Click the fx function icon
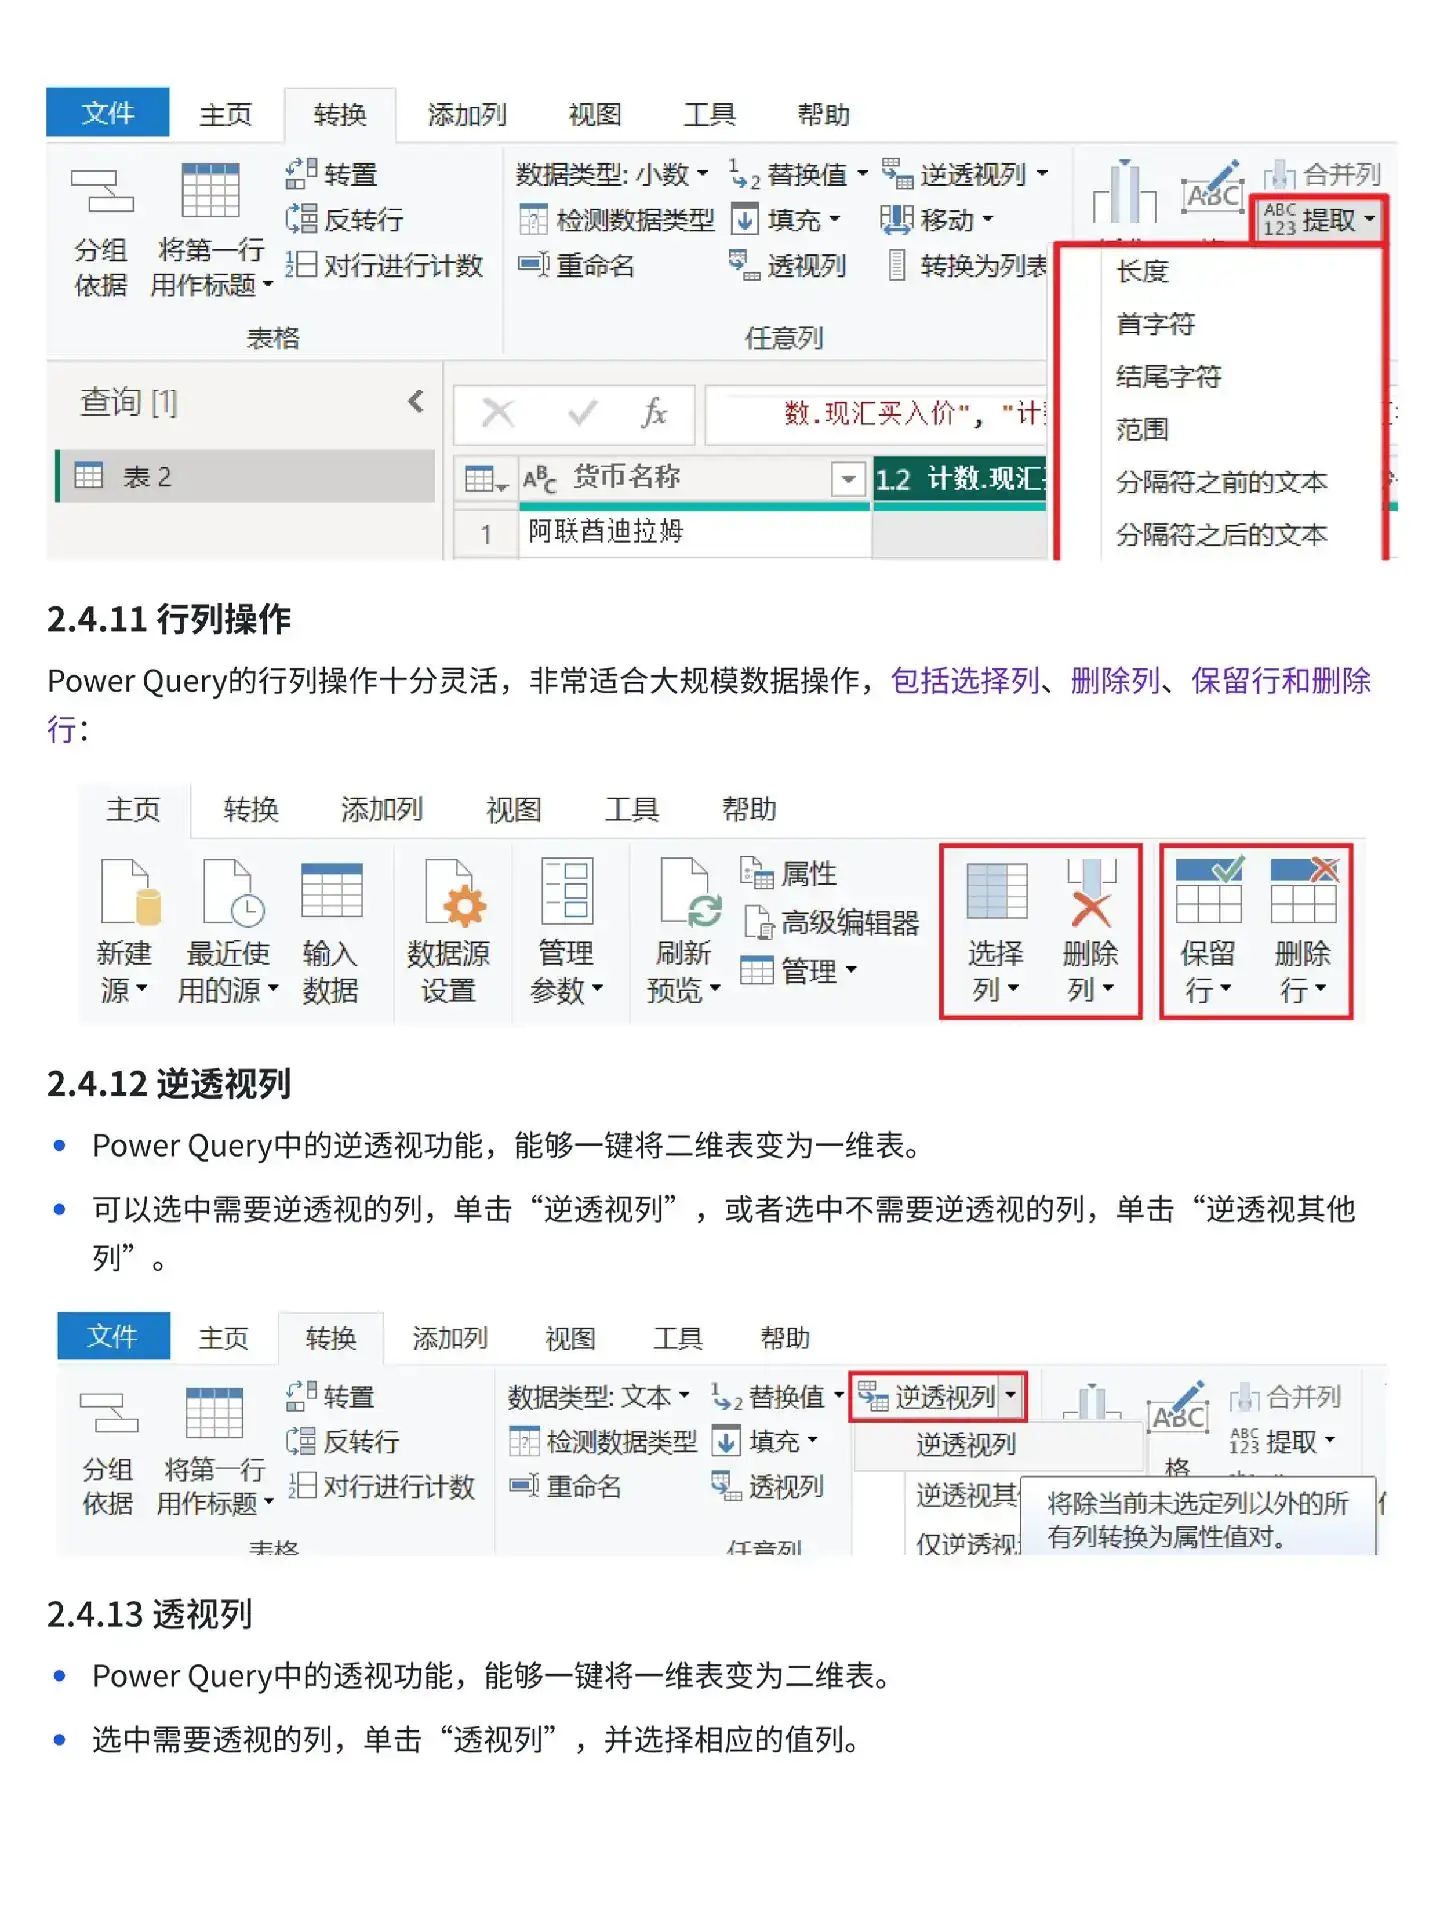 [x=654, y=412]
